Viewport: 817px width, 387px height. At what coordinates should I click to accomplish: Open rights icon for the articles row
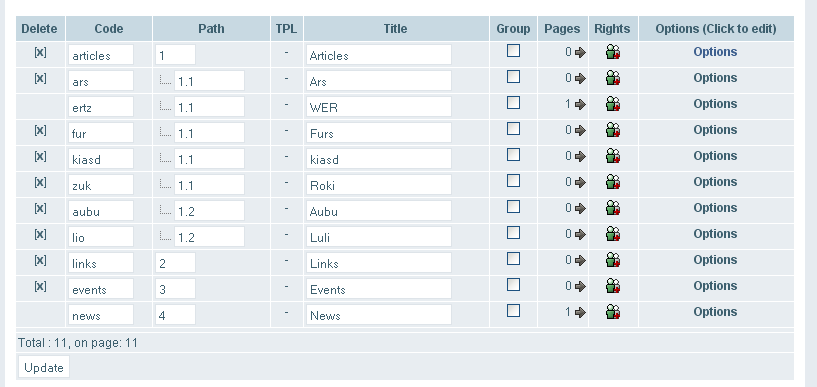point(613,52)
